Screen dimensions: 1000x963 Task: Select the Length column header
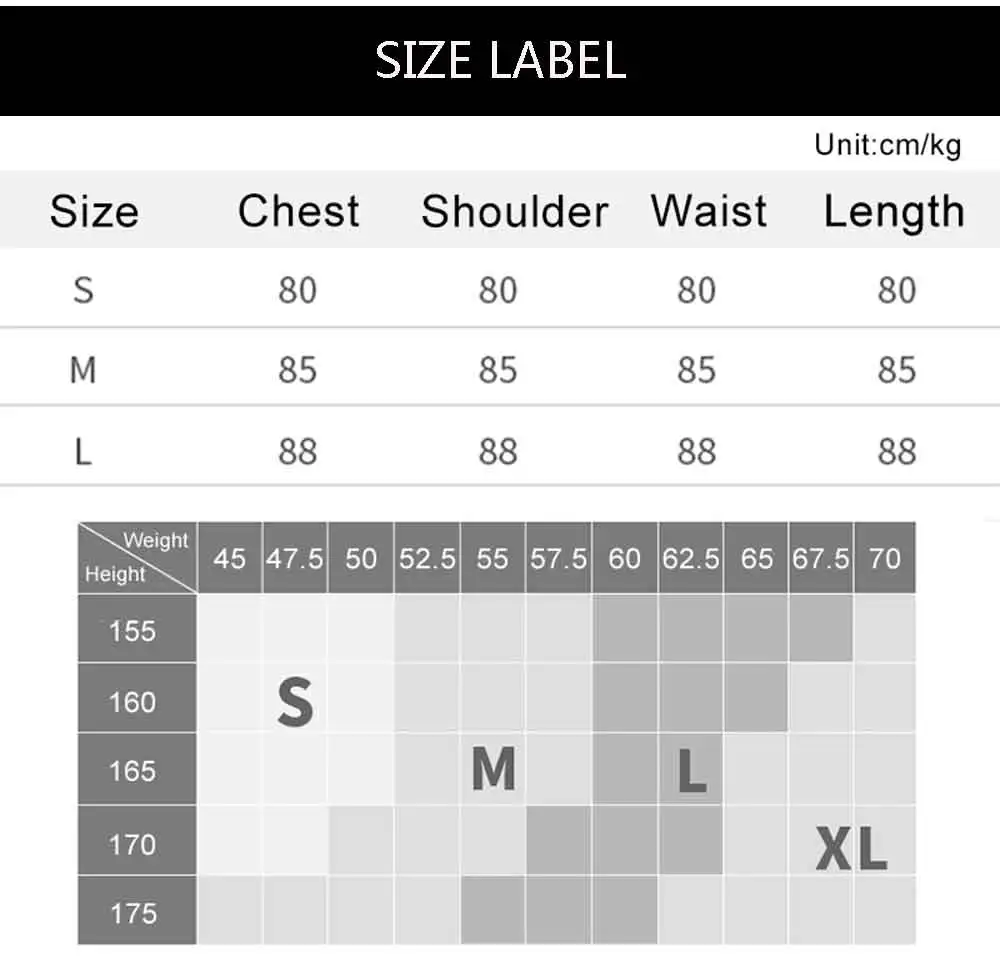click(893, 212)
